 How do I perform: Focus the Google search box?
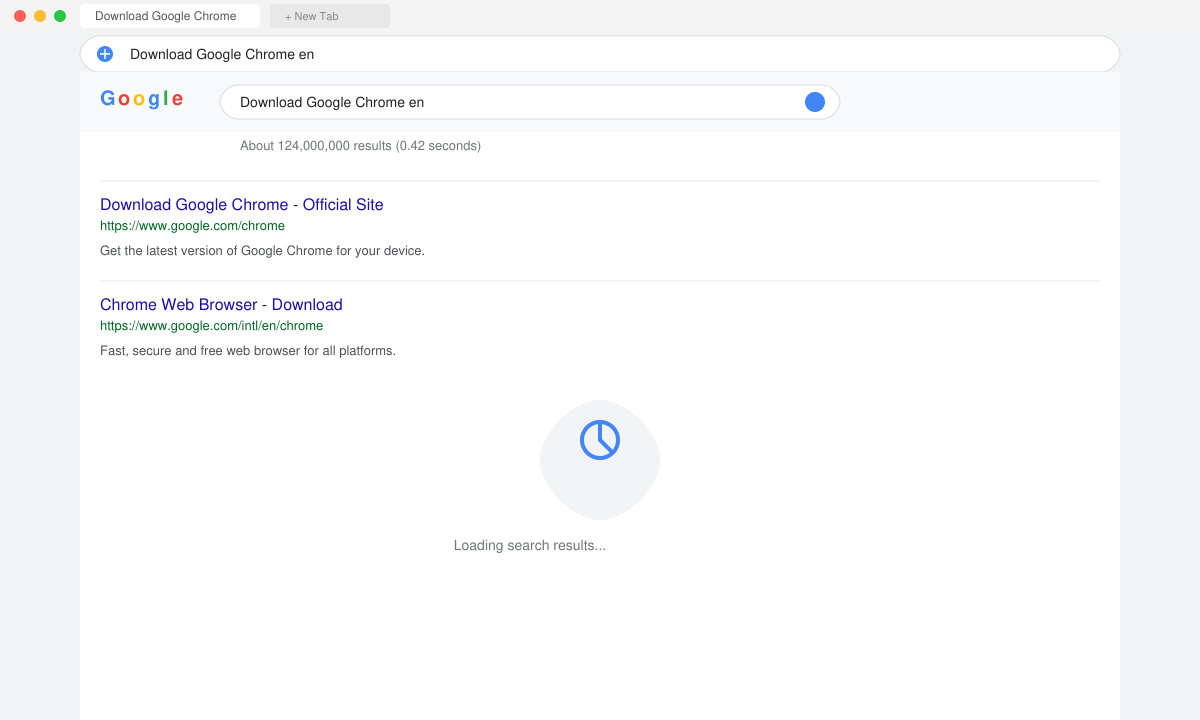530,102
